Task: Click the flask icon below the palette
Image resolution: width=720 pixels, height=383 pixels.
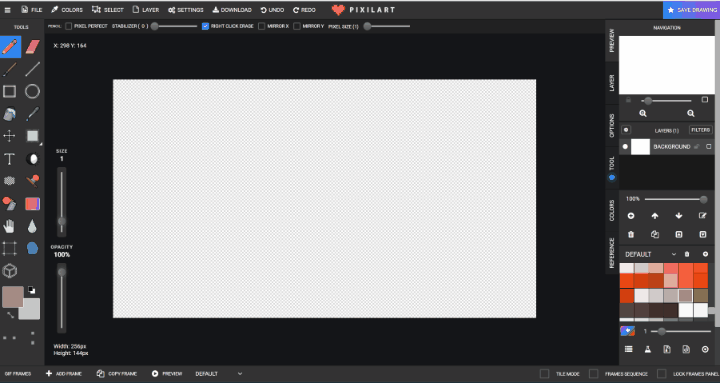Action: pos(647,349)
